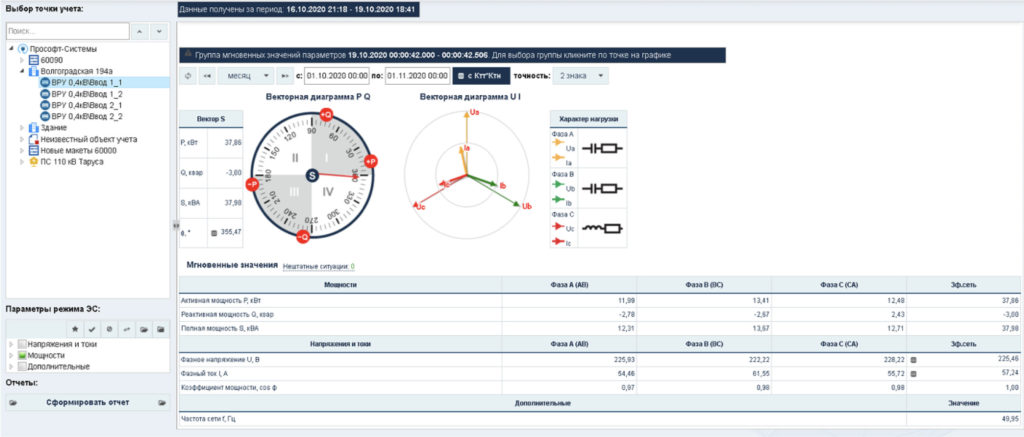Click the splitter collapse handle between panels
The image size is (1024, 437).
175,225
